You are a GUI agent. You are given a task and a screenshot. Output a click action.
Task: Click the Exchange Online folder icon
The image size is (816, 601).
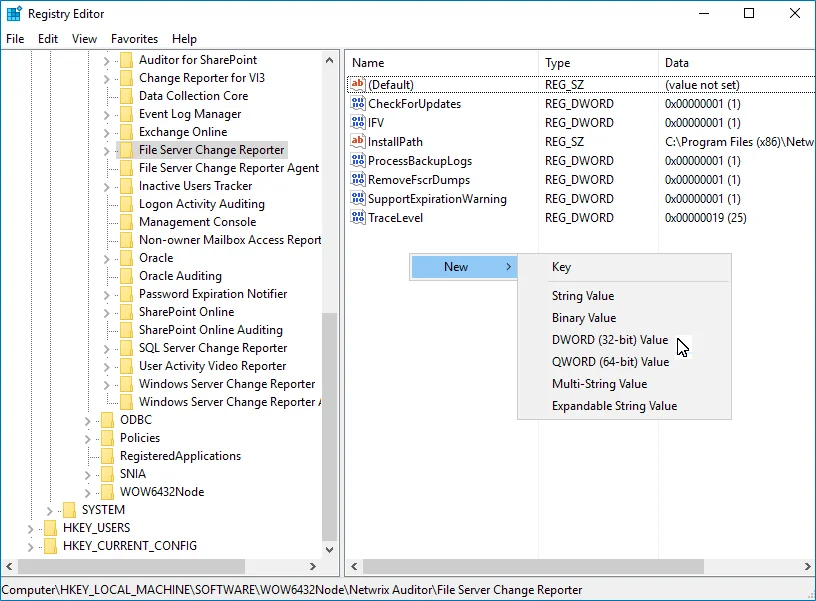click(126, 132)
